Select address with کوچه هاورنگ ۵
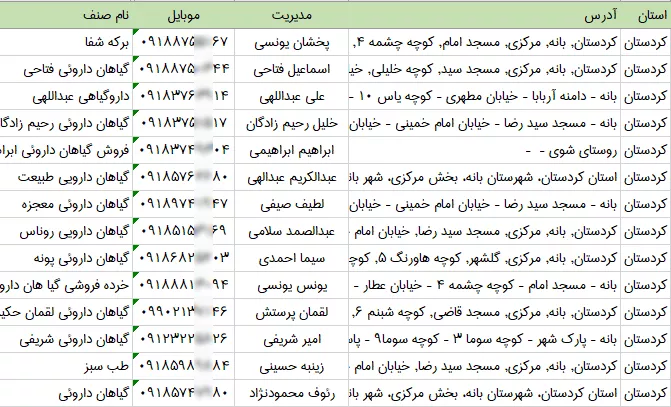 484,258
